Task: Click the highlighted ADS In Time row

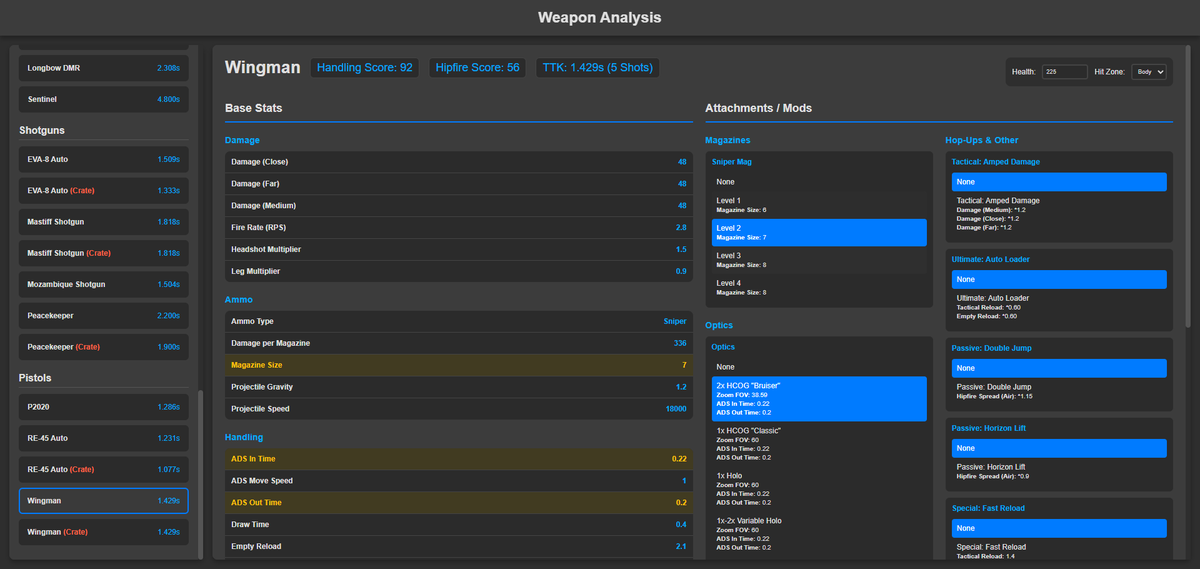Action: coord(459,459)
